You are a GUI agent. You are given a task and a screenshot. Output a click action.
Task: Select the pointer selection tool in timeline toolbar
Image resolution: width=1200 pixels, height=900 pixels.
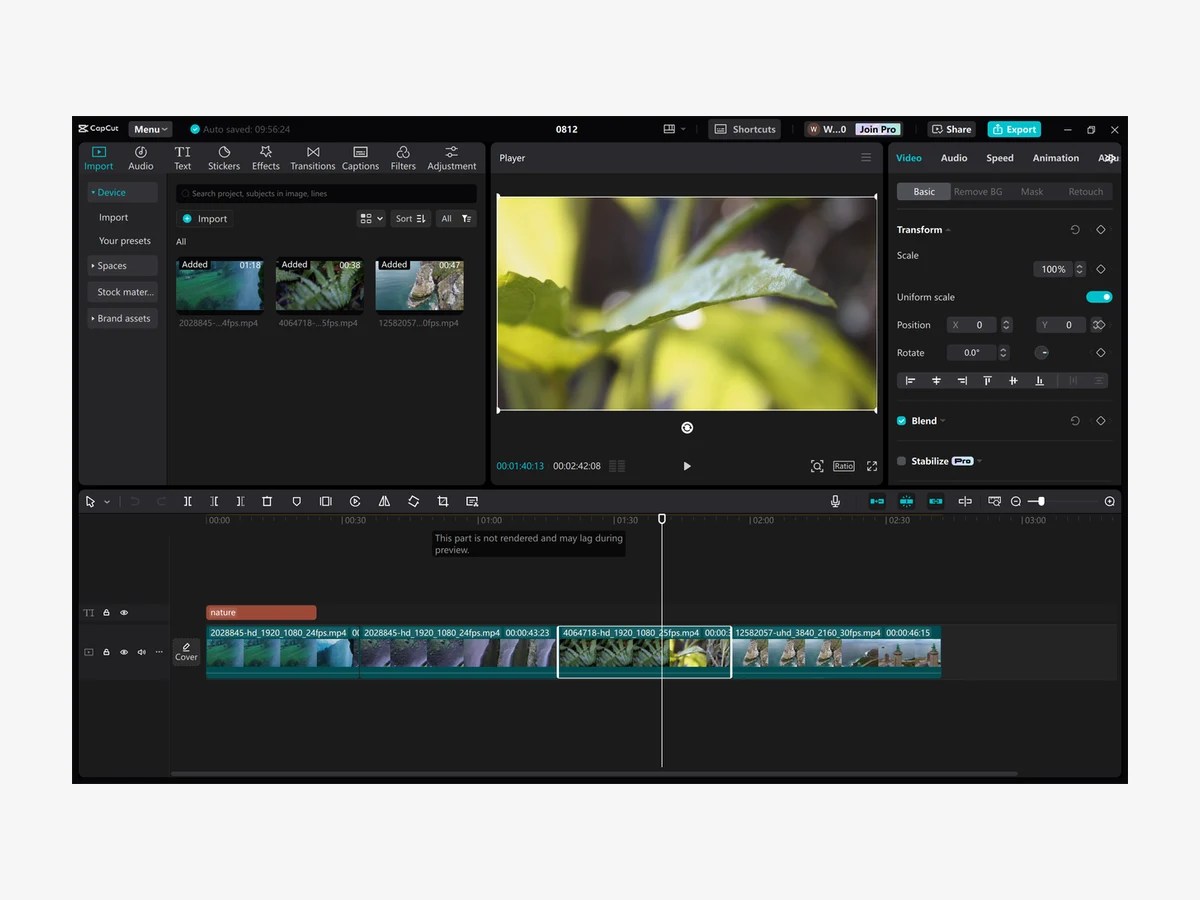tap(90, 501)
